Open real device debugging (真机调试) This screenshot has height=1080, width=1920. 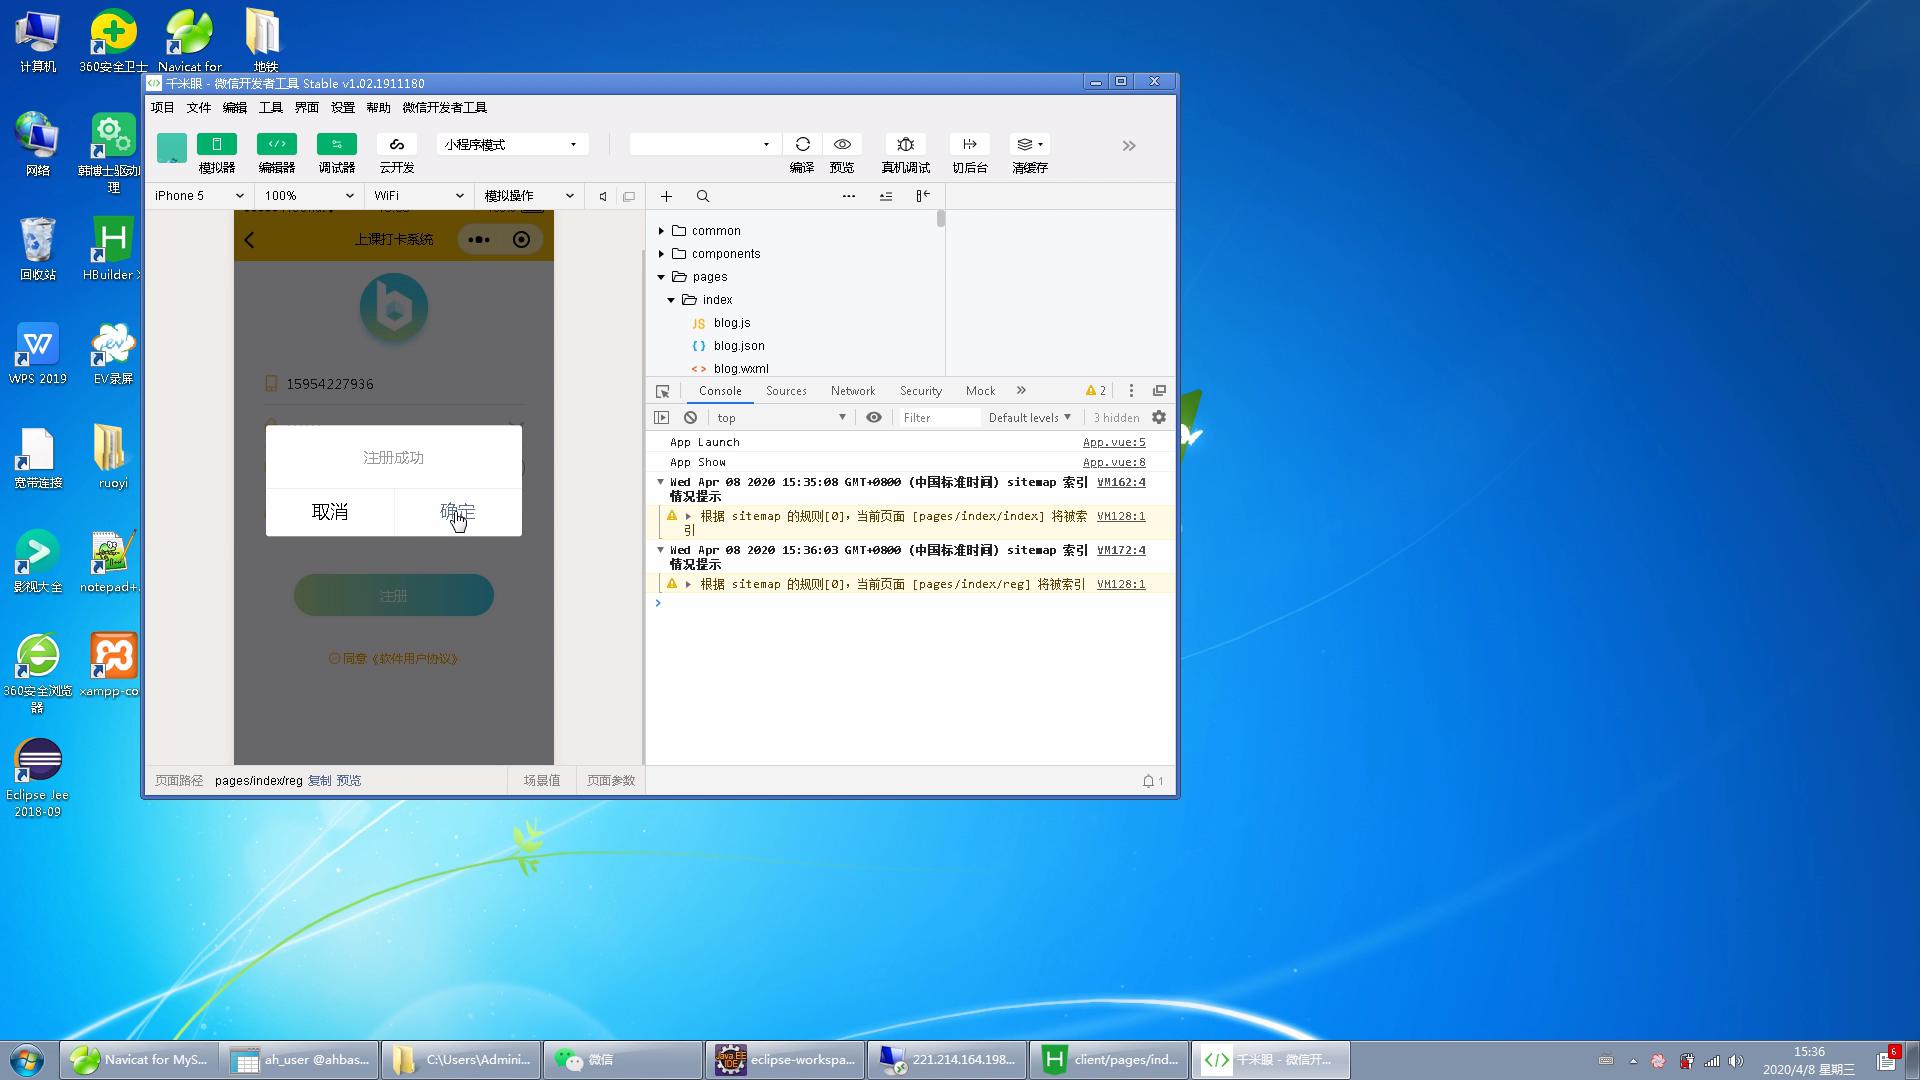tap(905, 145)
